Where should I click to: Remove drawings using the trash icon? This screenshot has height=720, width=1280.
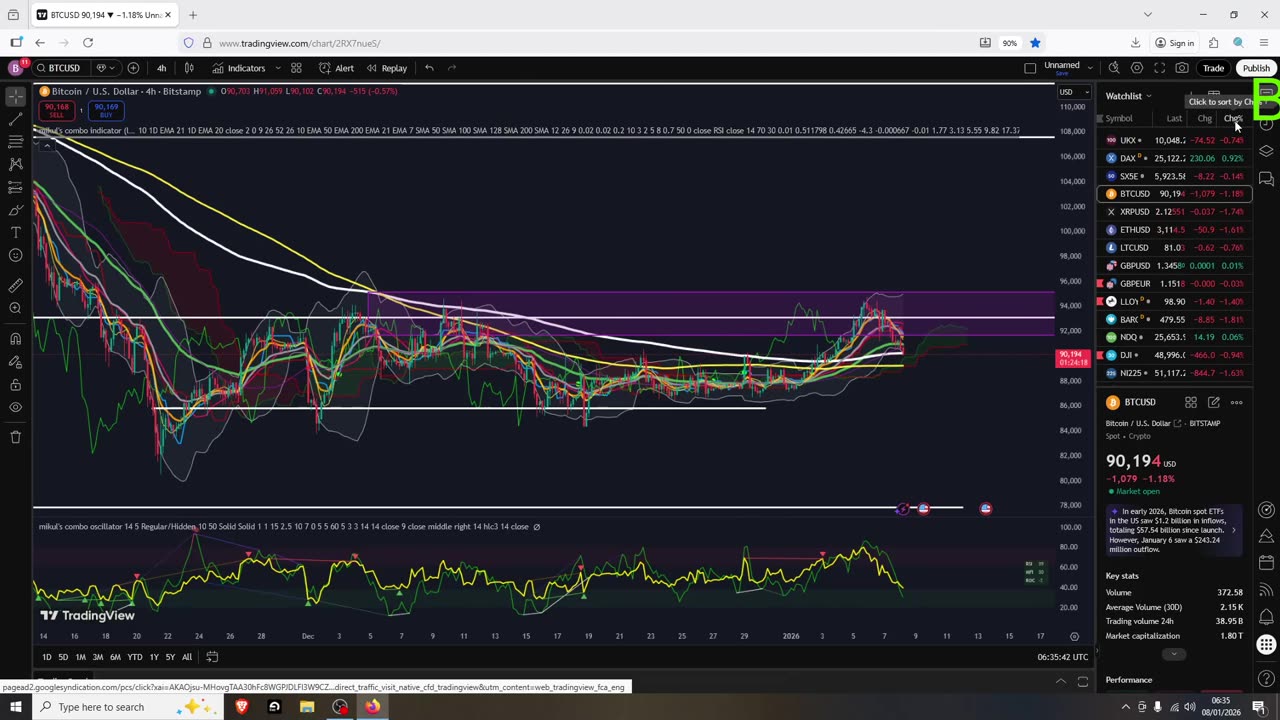tap(16, 437)
